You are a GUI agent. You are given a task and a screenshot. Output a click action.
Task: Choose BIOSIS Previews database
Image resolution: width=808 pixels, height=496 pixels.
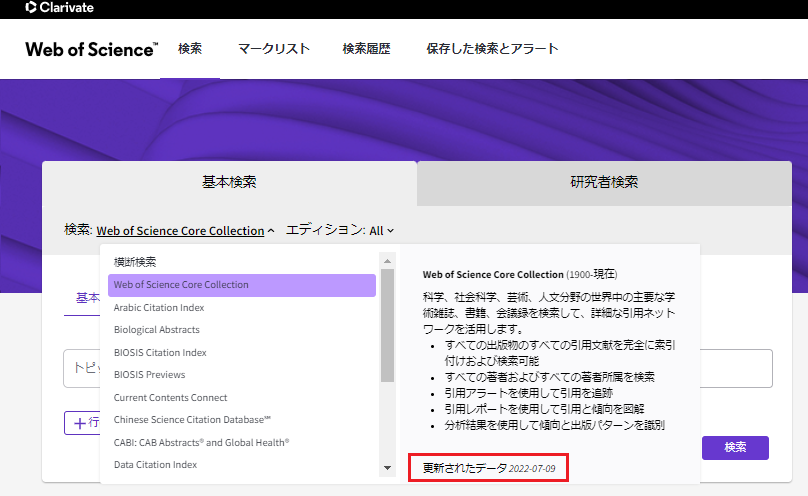[149, 374]
